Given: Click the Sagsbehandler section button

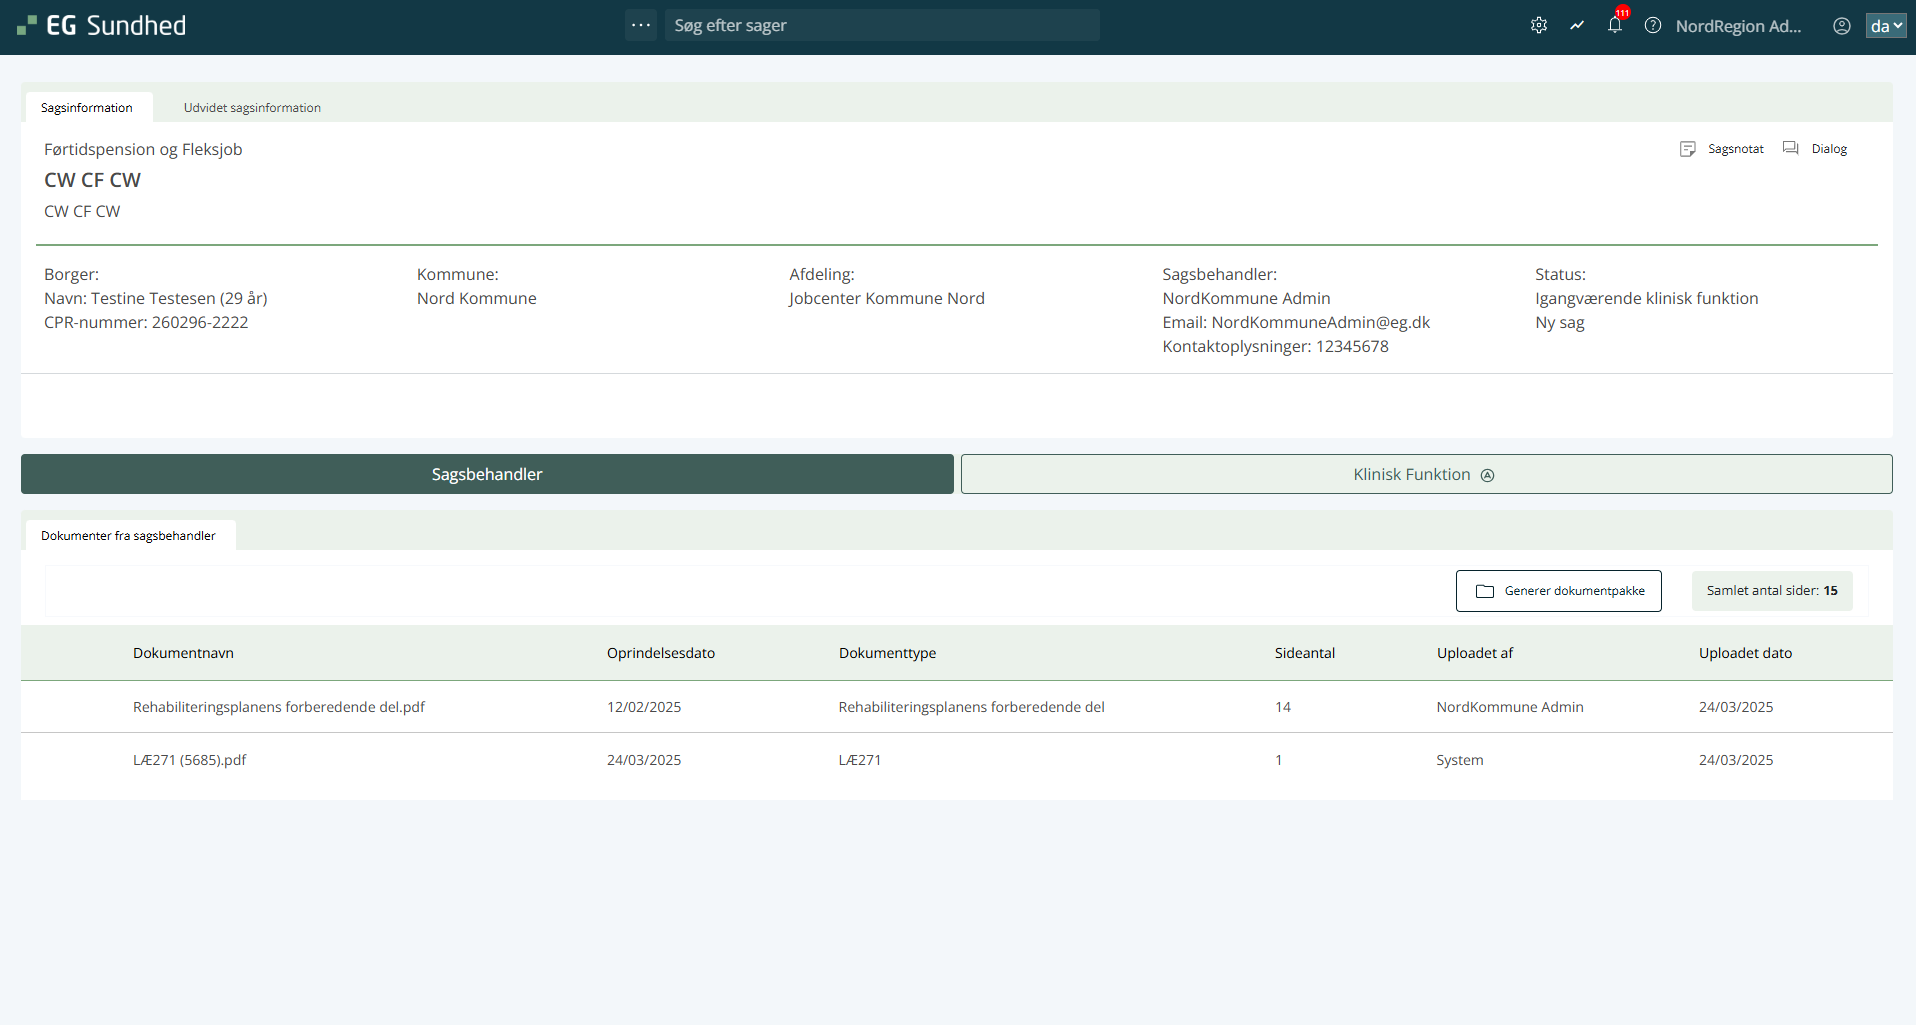Looking at the screenshot, I should pos(487,474).
